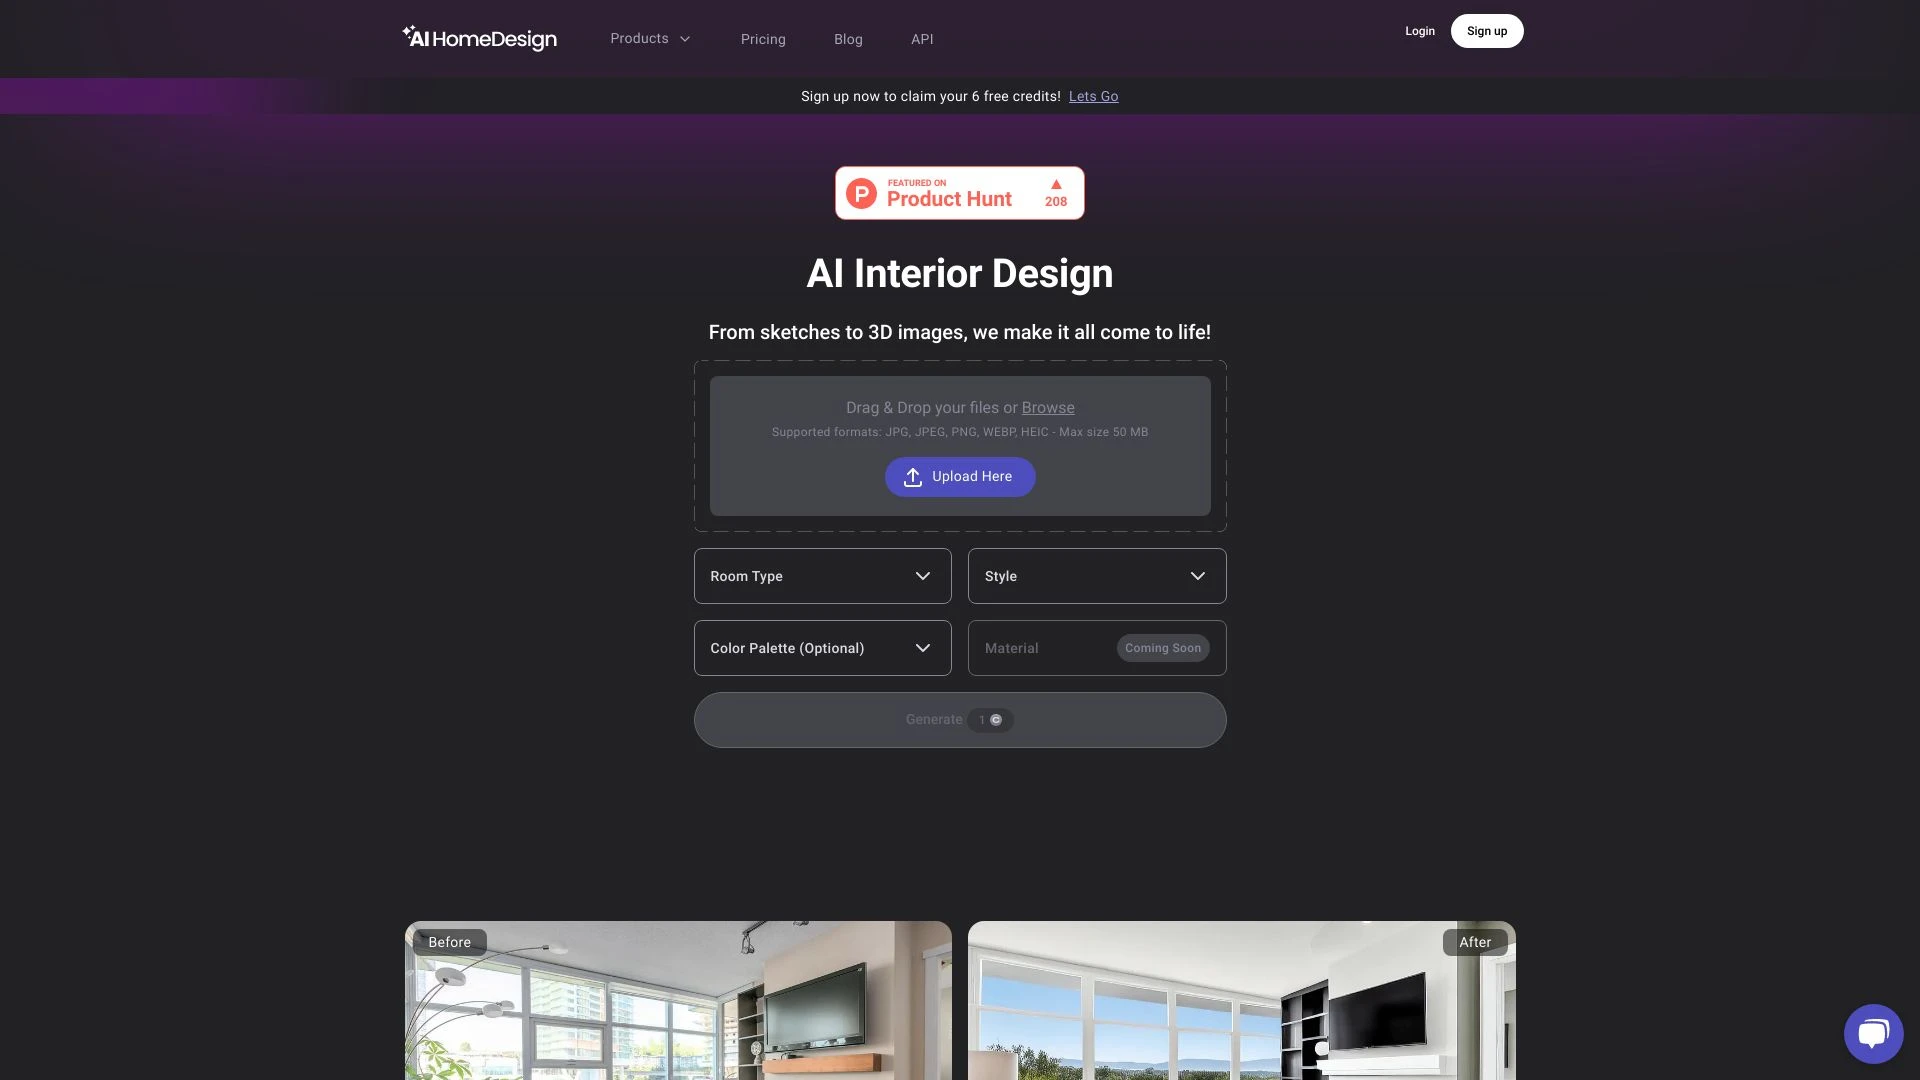Viewport: 1920px width, 1080px height.
Task: Click the Product Hunt featured badge icon
Action: (959, 193)
